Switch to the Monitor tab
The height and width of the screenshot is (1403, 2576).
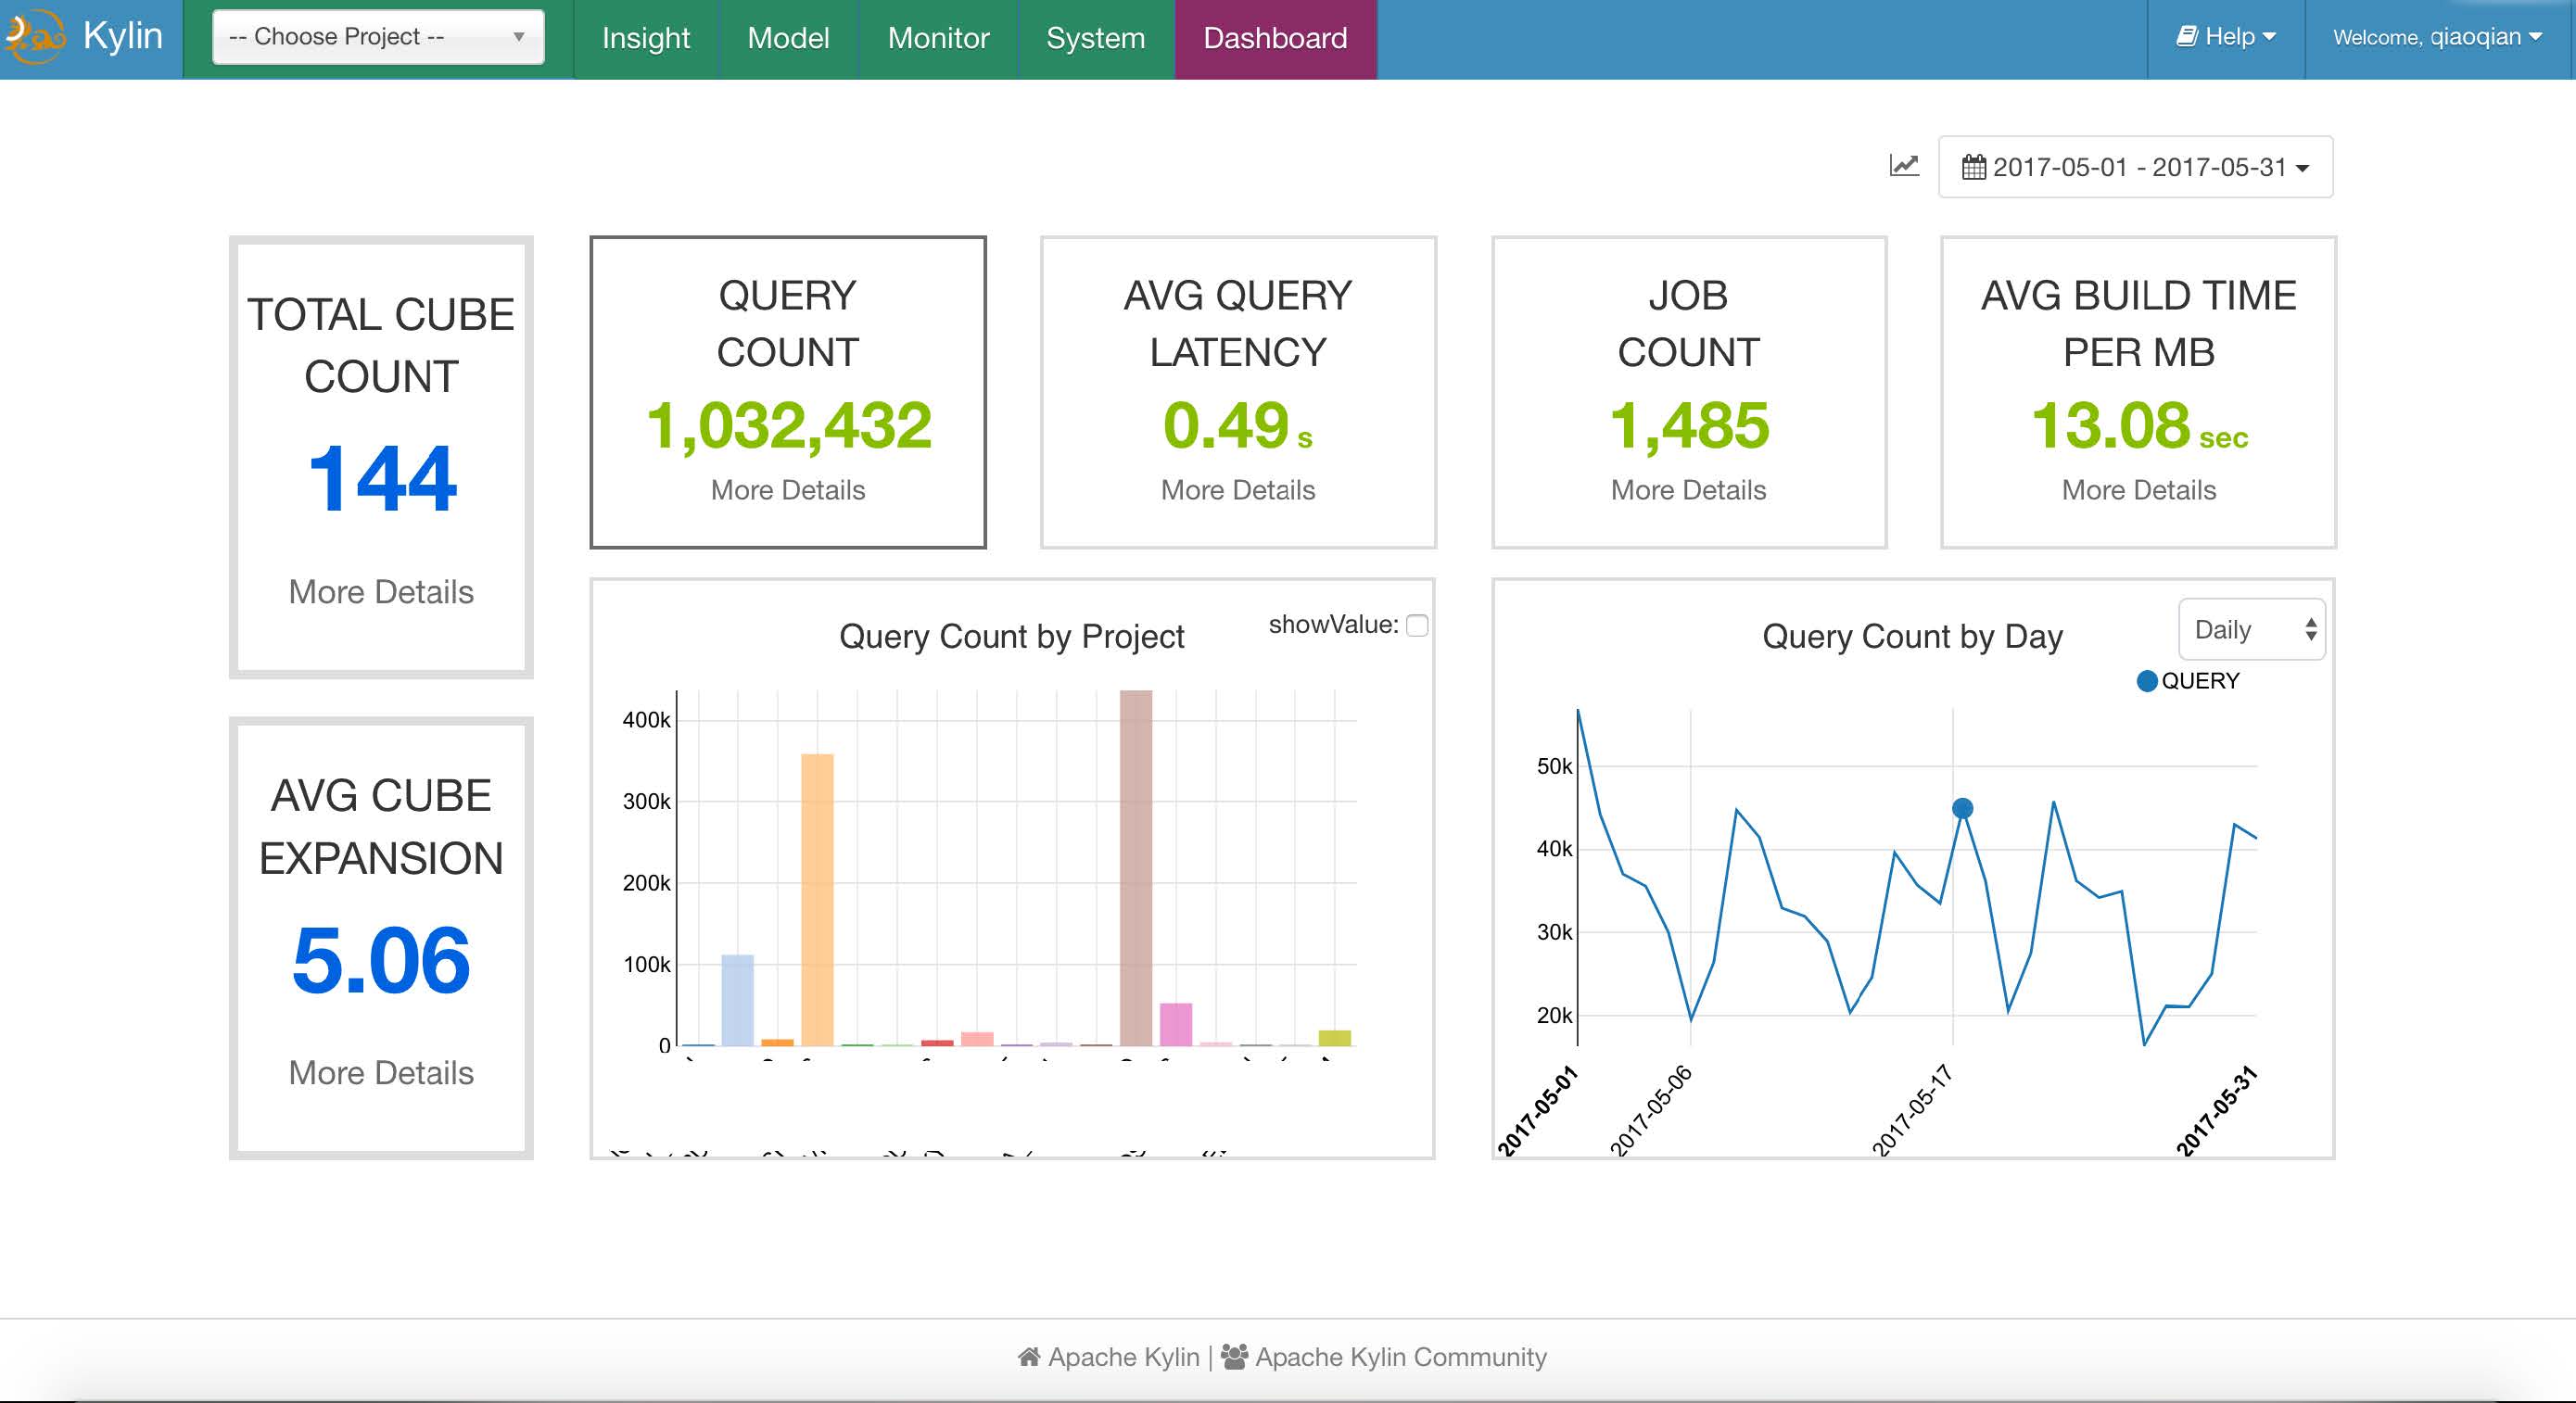938,38
